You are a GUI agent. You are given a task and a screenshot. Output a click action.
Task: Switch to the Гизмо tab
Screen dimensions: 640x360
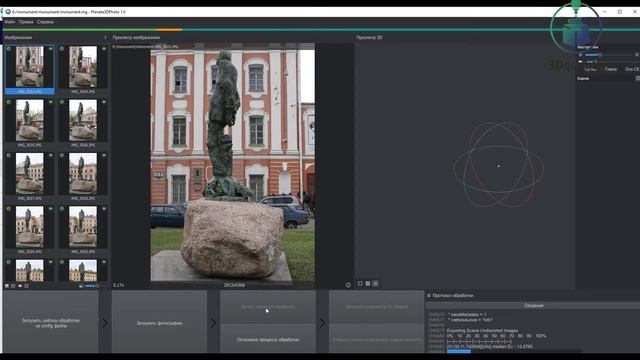point(611,69)
